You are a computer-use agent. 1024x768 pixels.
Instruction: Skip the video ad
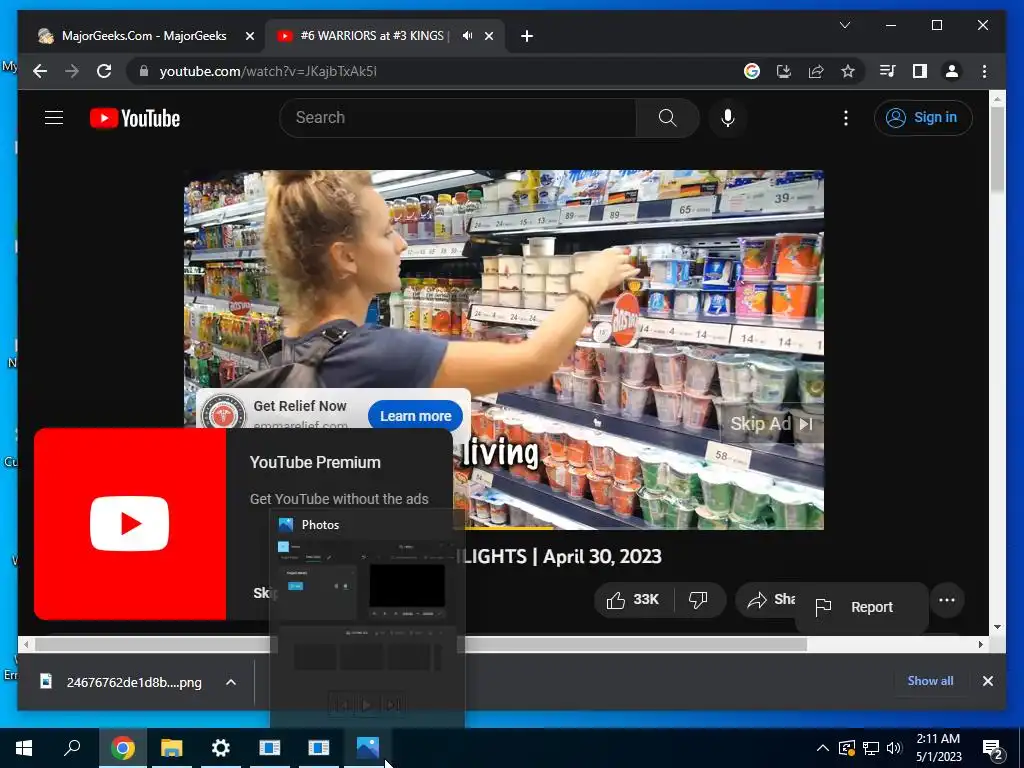[771, 424]
